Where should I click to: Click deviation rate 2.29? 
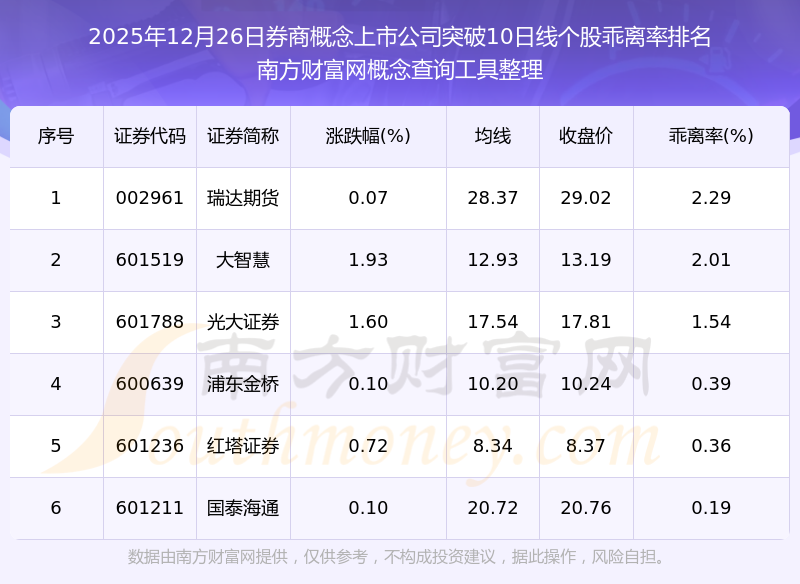tap(711, 198)
